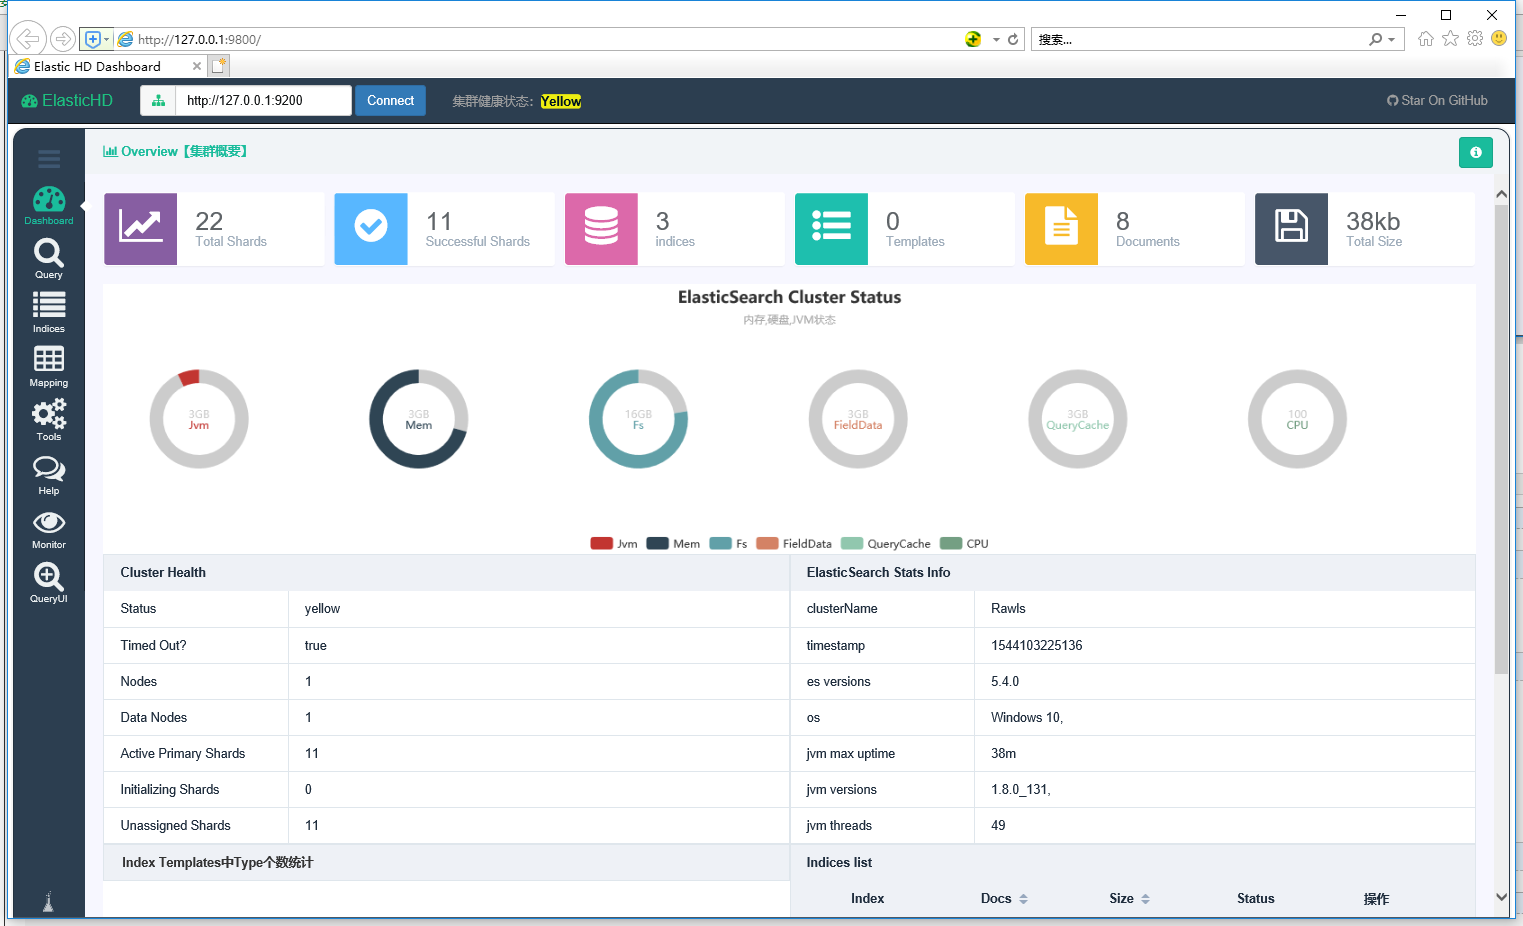Viewport: 1523px width, 926px height.
Task: Click the Total Size floppy icon
Action: click(x=1292, y=229)
